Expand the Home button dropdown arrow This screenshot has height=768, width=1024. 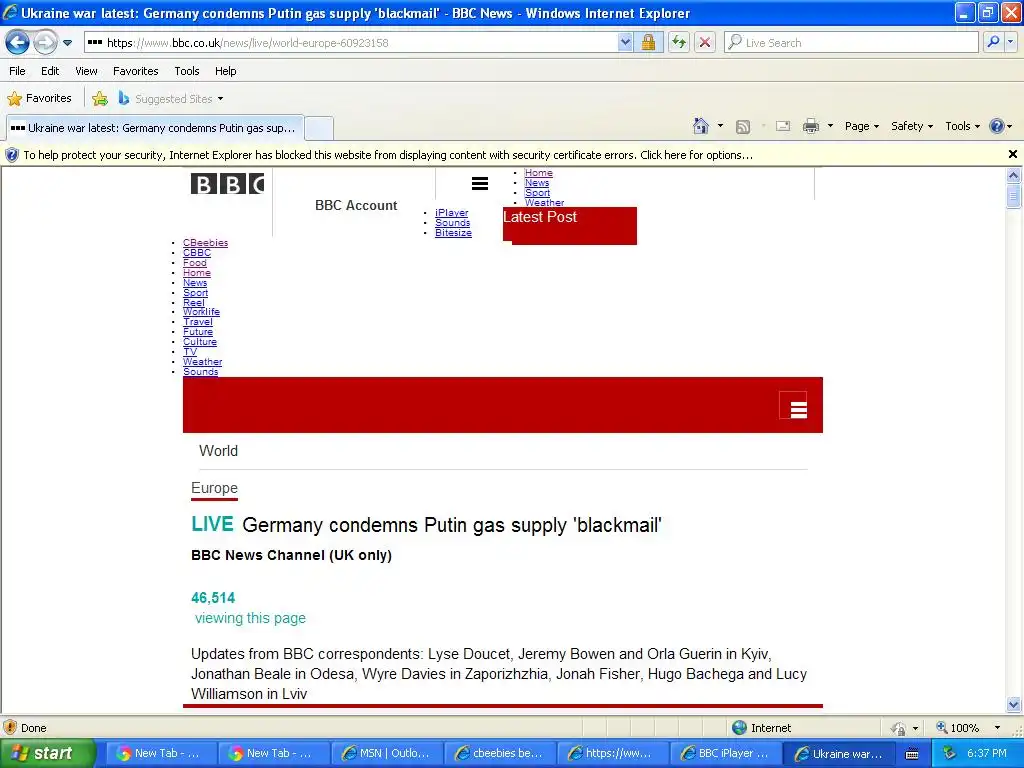[x=720, y=126]
